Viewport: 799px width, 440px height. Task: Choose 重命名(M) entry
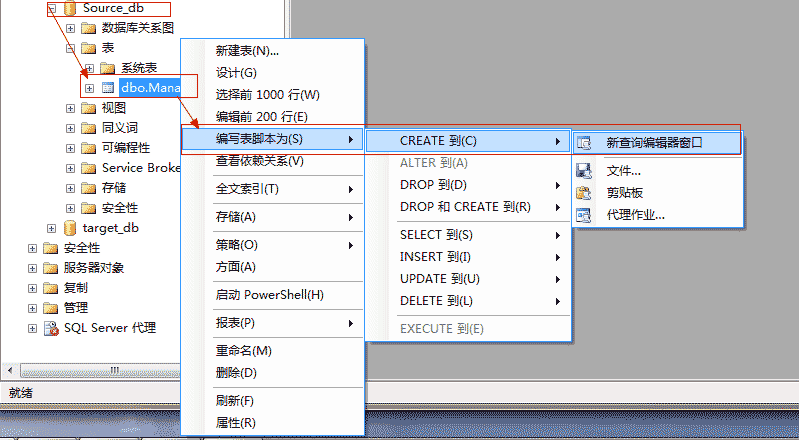coord(273,351)
